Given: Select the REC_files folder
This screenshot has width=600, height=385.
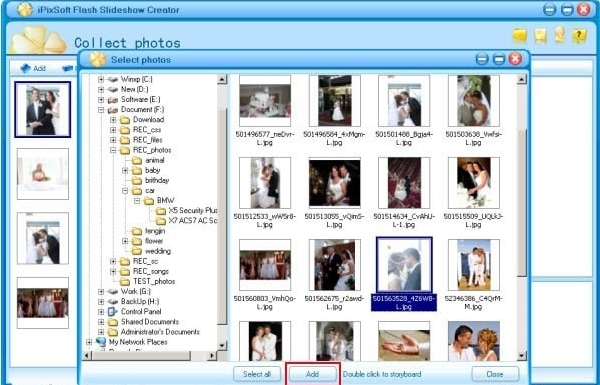Looking at the screenshot, I should point(148,140).
